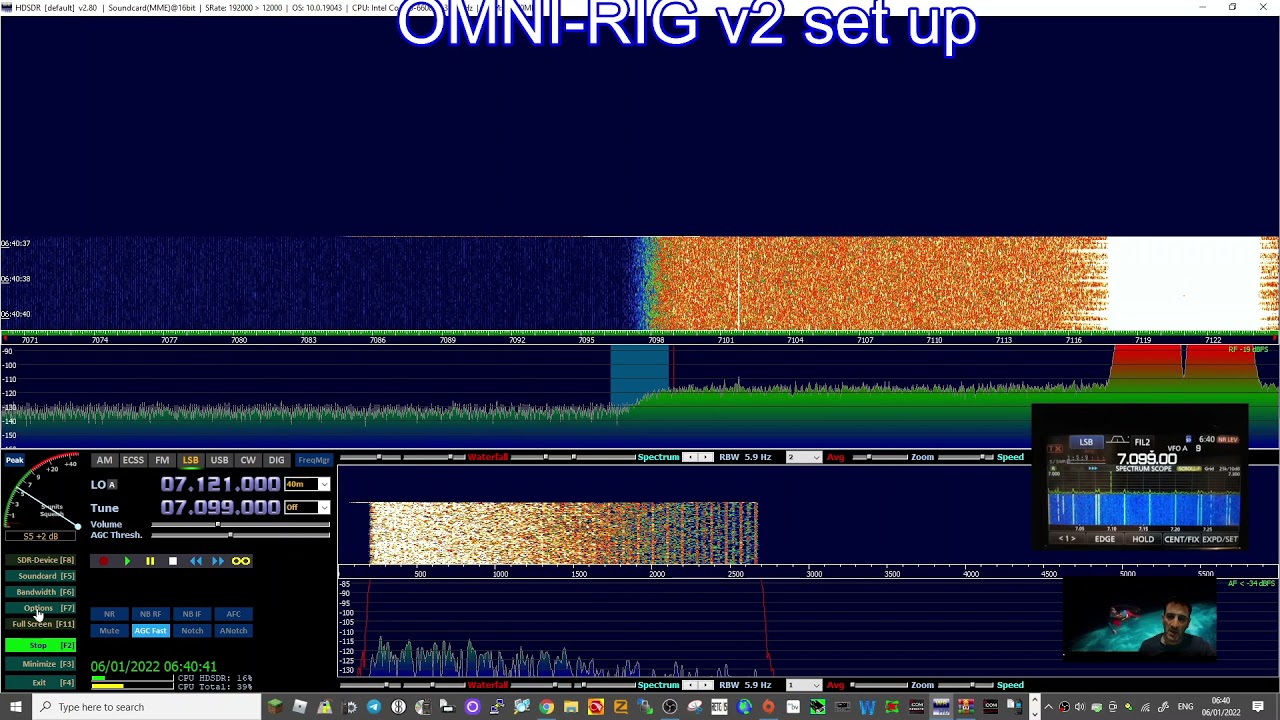The width and height of the screenshot is (1280, 720).
Task: Enable the ANotch auto notch
Action: pos(233,631)
